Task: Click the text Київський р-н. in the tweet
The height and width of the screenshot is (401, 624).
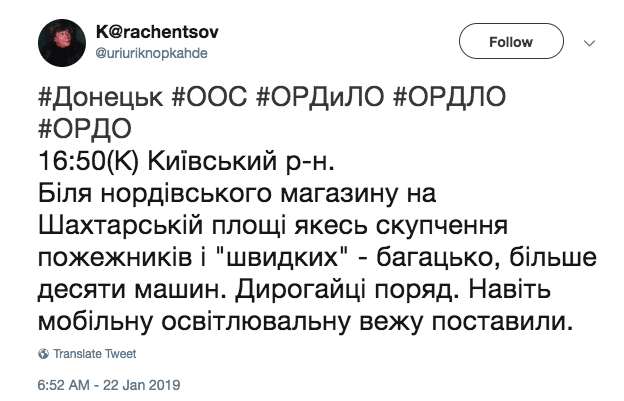Action: (x=241, y=161)
